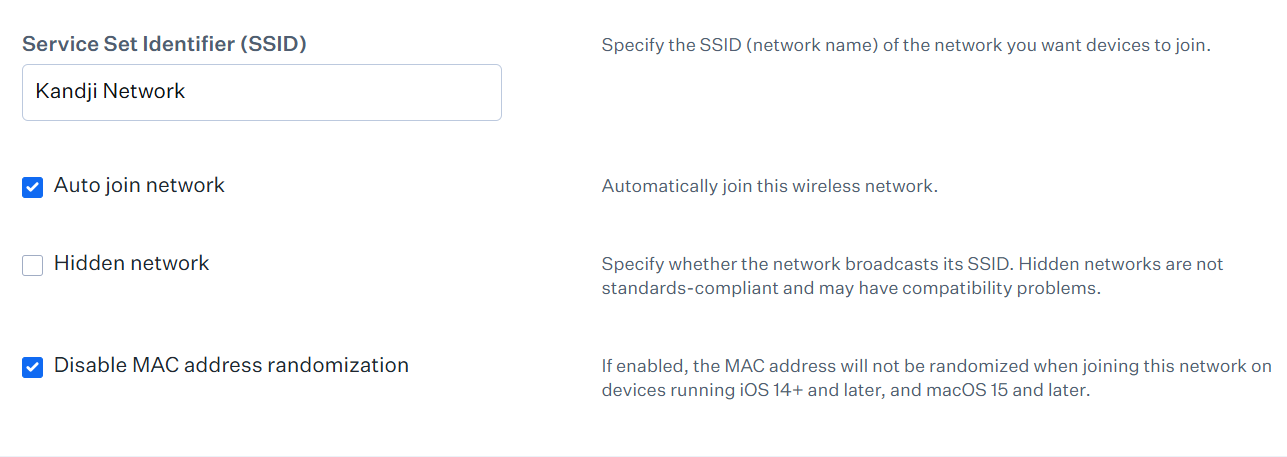1287x457 pixels.
Task: Click the Hidden network label text
Action: pyautogui.click(x=131, y=263)
